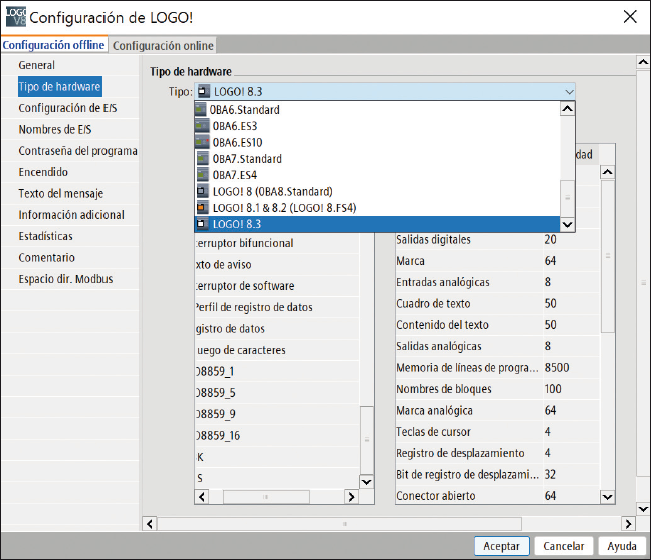The width and height of the screenshot is (651, 560).
Task: Open Contraseña del programa settings
Action: (x=78, y=151)
